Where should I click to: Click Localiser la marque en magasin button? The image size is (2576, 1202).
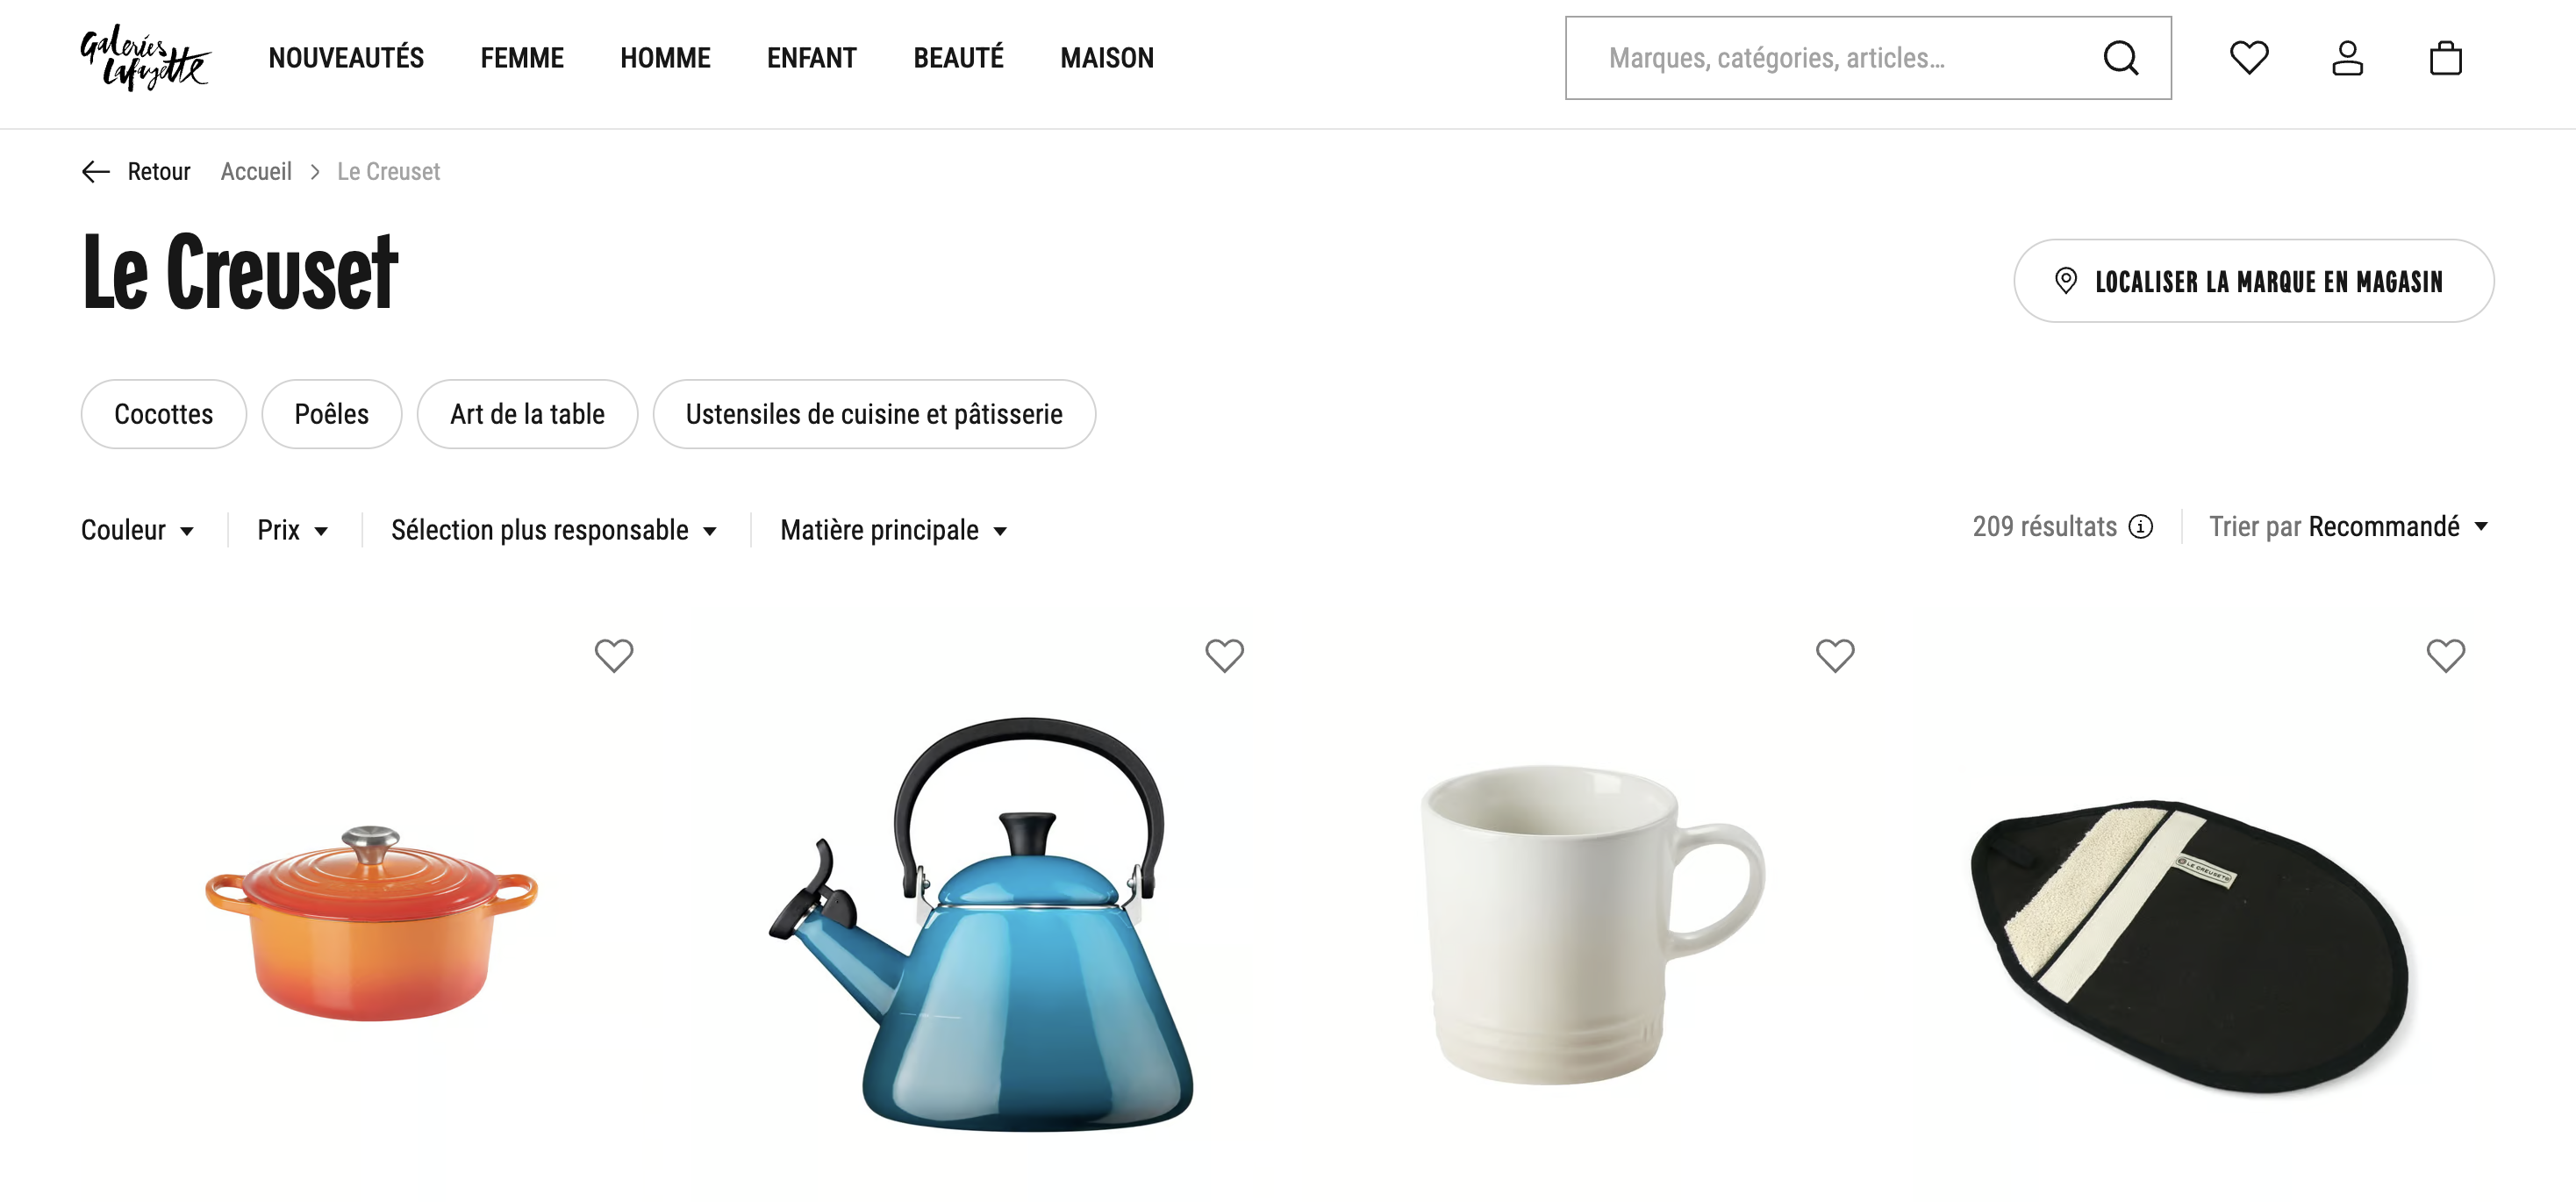point(2253,281)
